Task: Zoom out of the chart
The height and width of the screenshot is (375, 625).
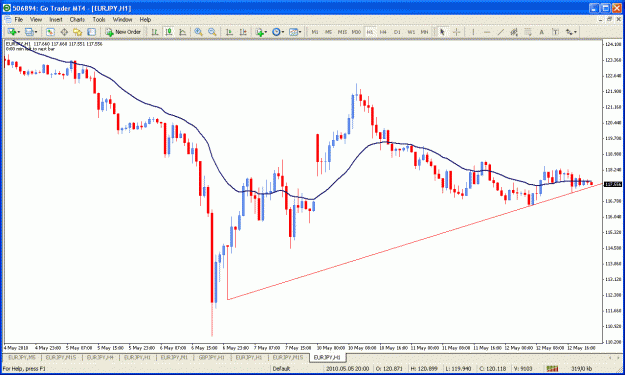Action: 212,32
